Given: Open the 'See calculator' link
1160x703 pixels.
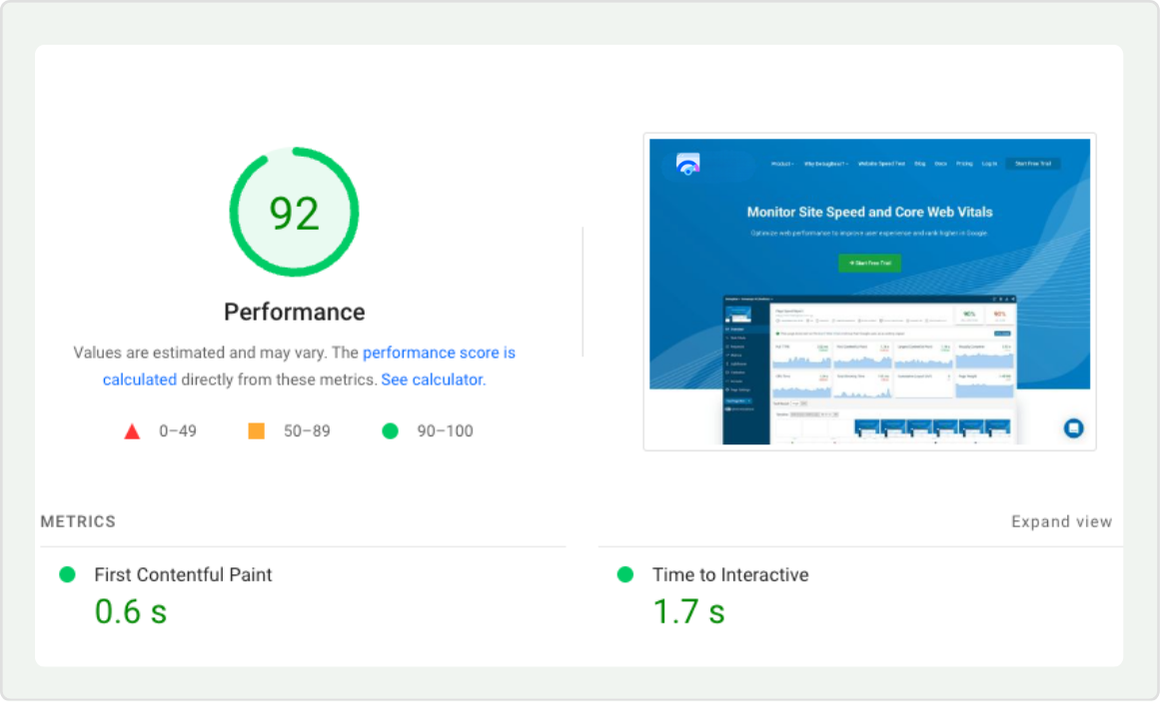Looking at the screenshot, I should (431, 380).
